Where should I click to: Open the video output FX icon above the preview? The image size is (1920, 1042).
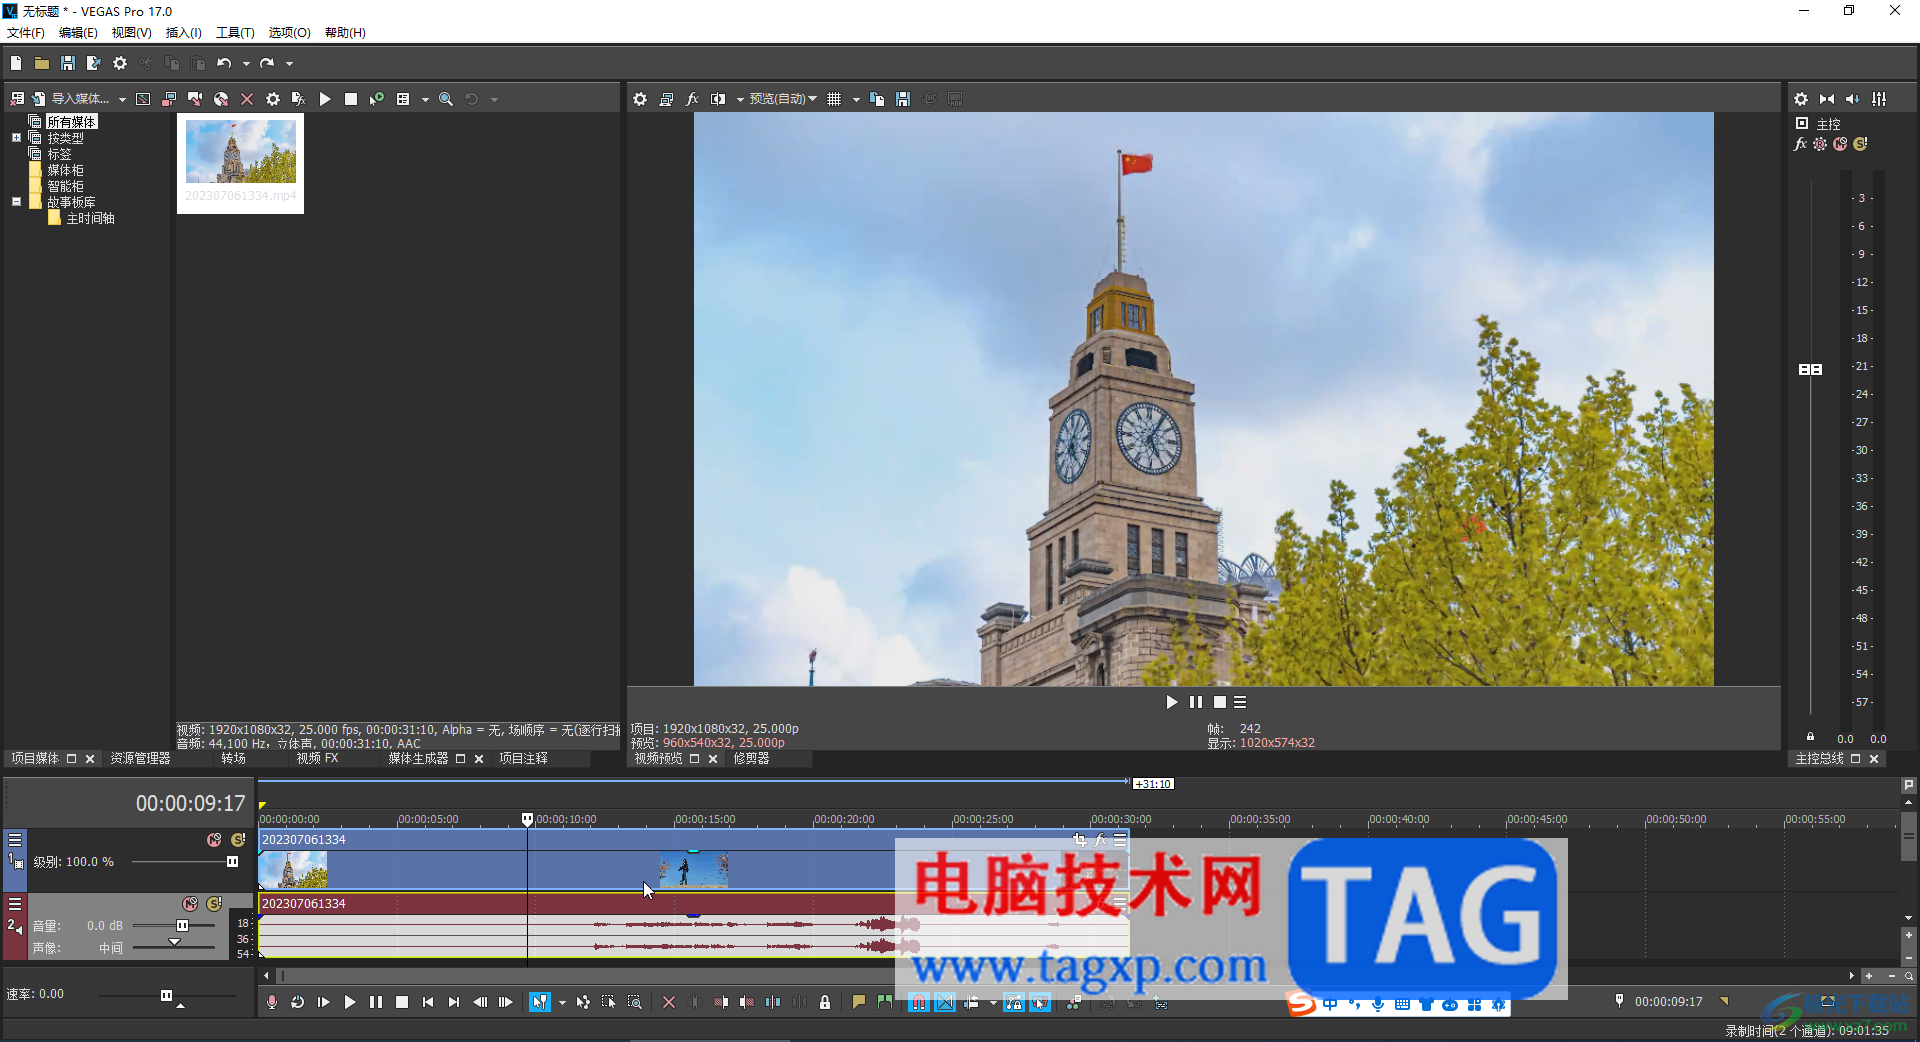tap(692, 99)
